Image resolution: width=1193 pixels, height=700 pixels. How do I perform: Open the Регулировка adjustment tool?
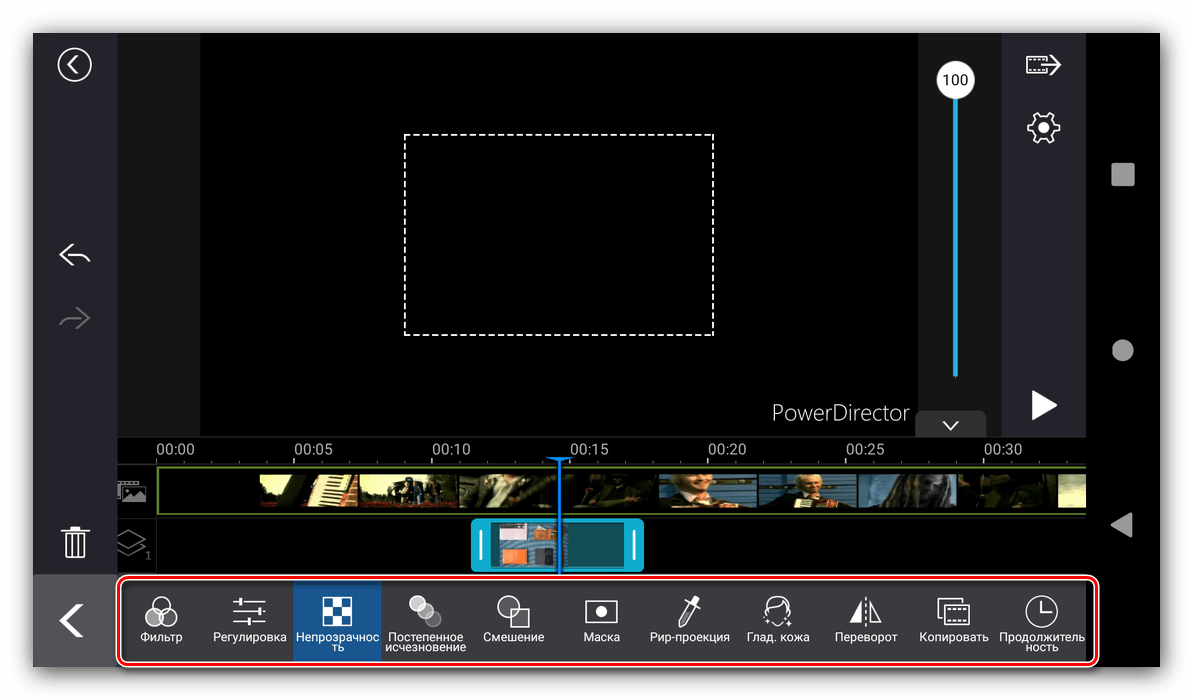(250, 620)
